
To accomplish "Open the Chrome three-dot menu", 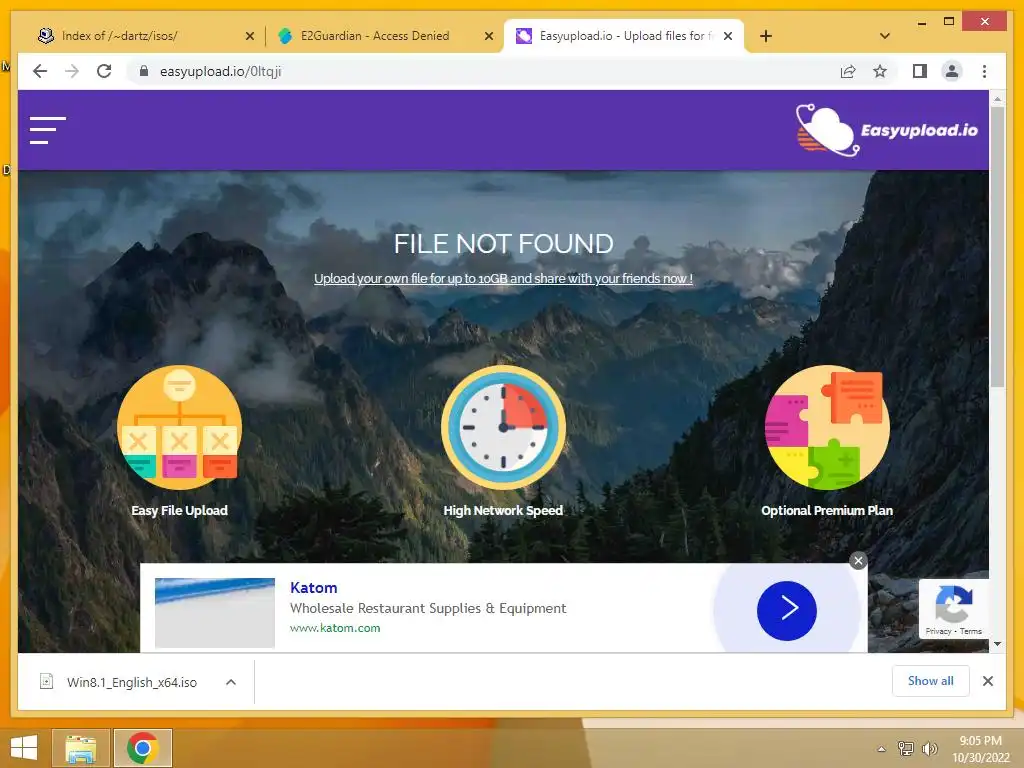I will (984, 71).
